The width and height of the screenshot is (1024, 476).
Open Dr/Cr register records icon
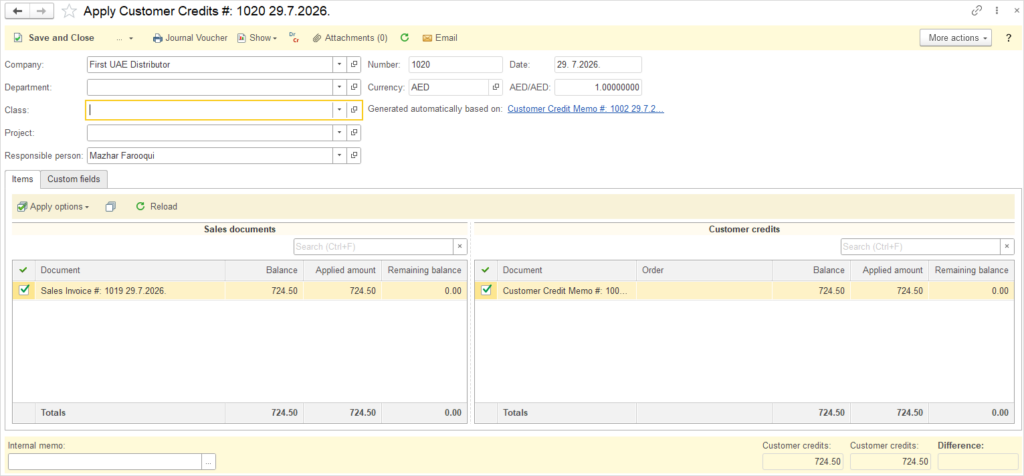tap(294, 38)
